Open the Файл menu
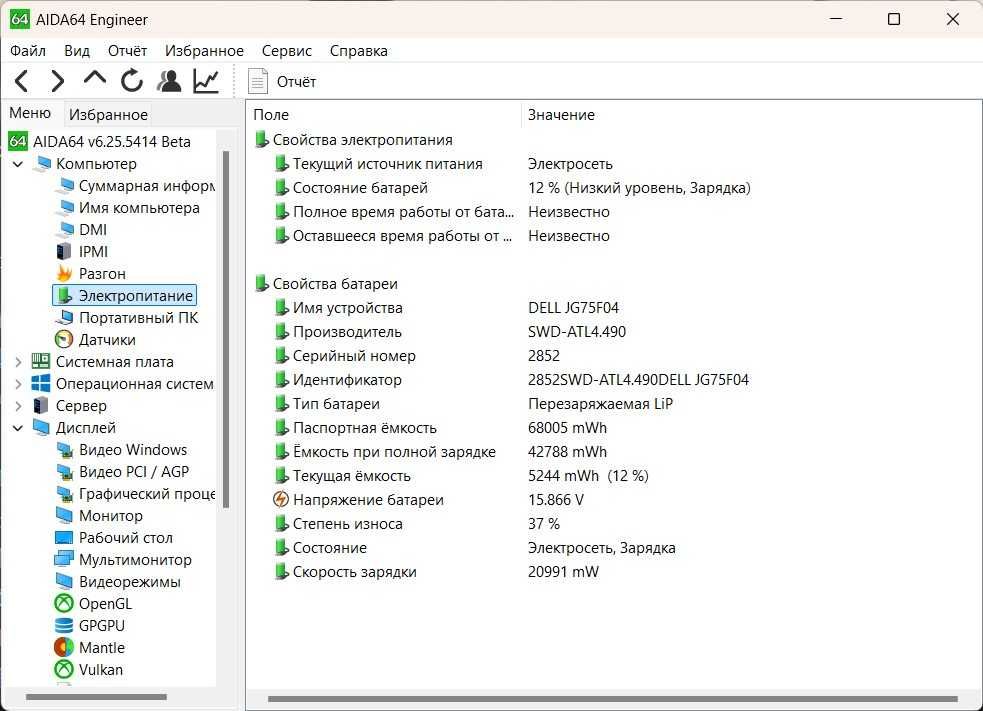This screenshot has width=983, height=711. pyautogui.click(x=28, y=51)
